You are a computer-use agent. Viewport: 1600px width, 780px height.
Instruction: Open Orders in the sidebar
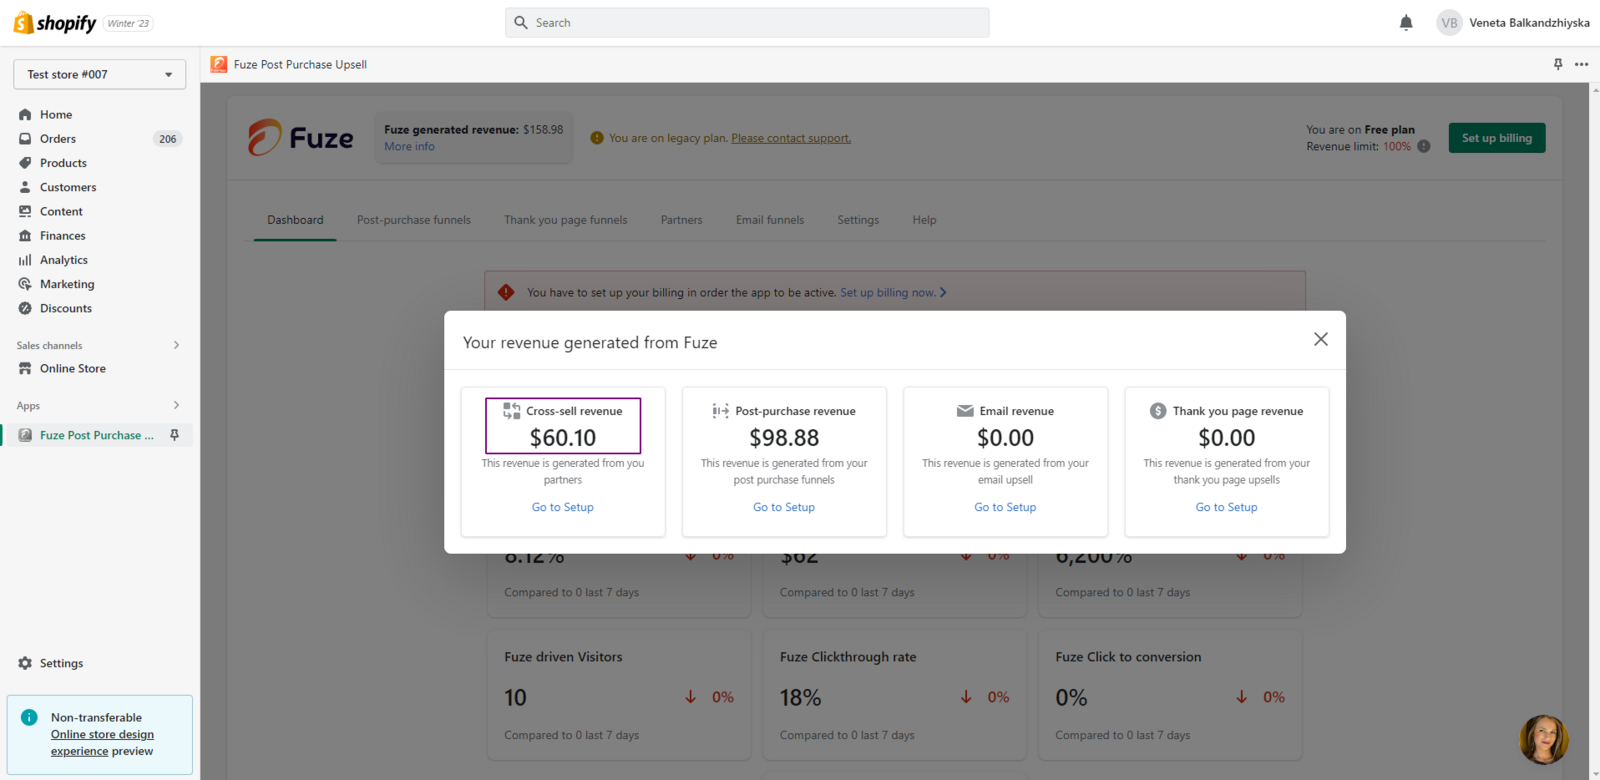point(58,139)
